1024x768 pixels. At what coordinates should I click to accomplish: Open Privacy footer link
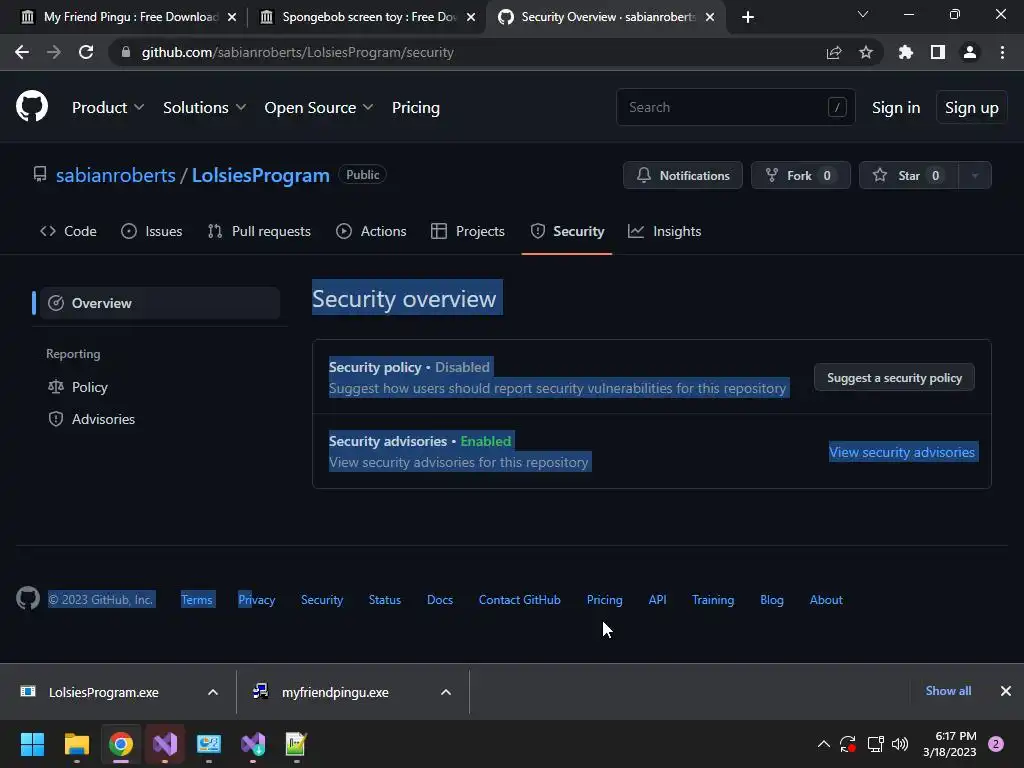point(257,600)
